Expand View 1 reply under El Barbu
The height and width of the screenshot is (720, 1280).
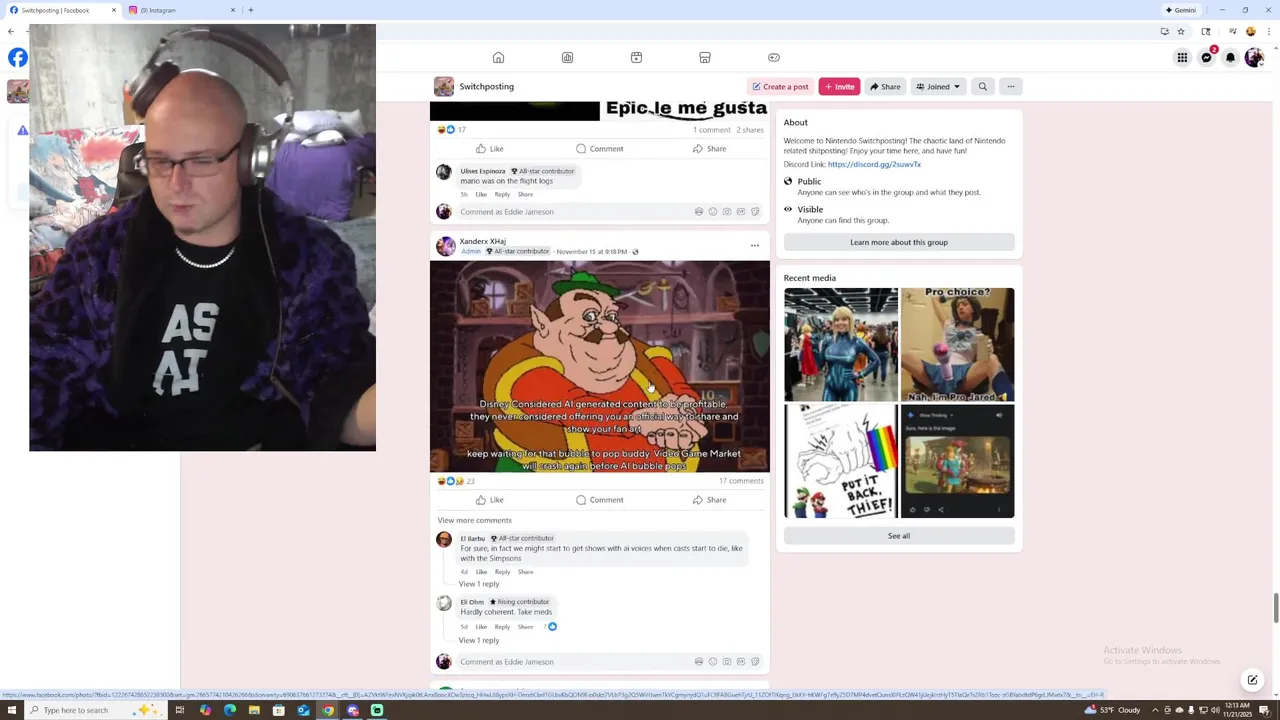[x=478, y=584]
